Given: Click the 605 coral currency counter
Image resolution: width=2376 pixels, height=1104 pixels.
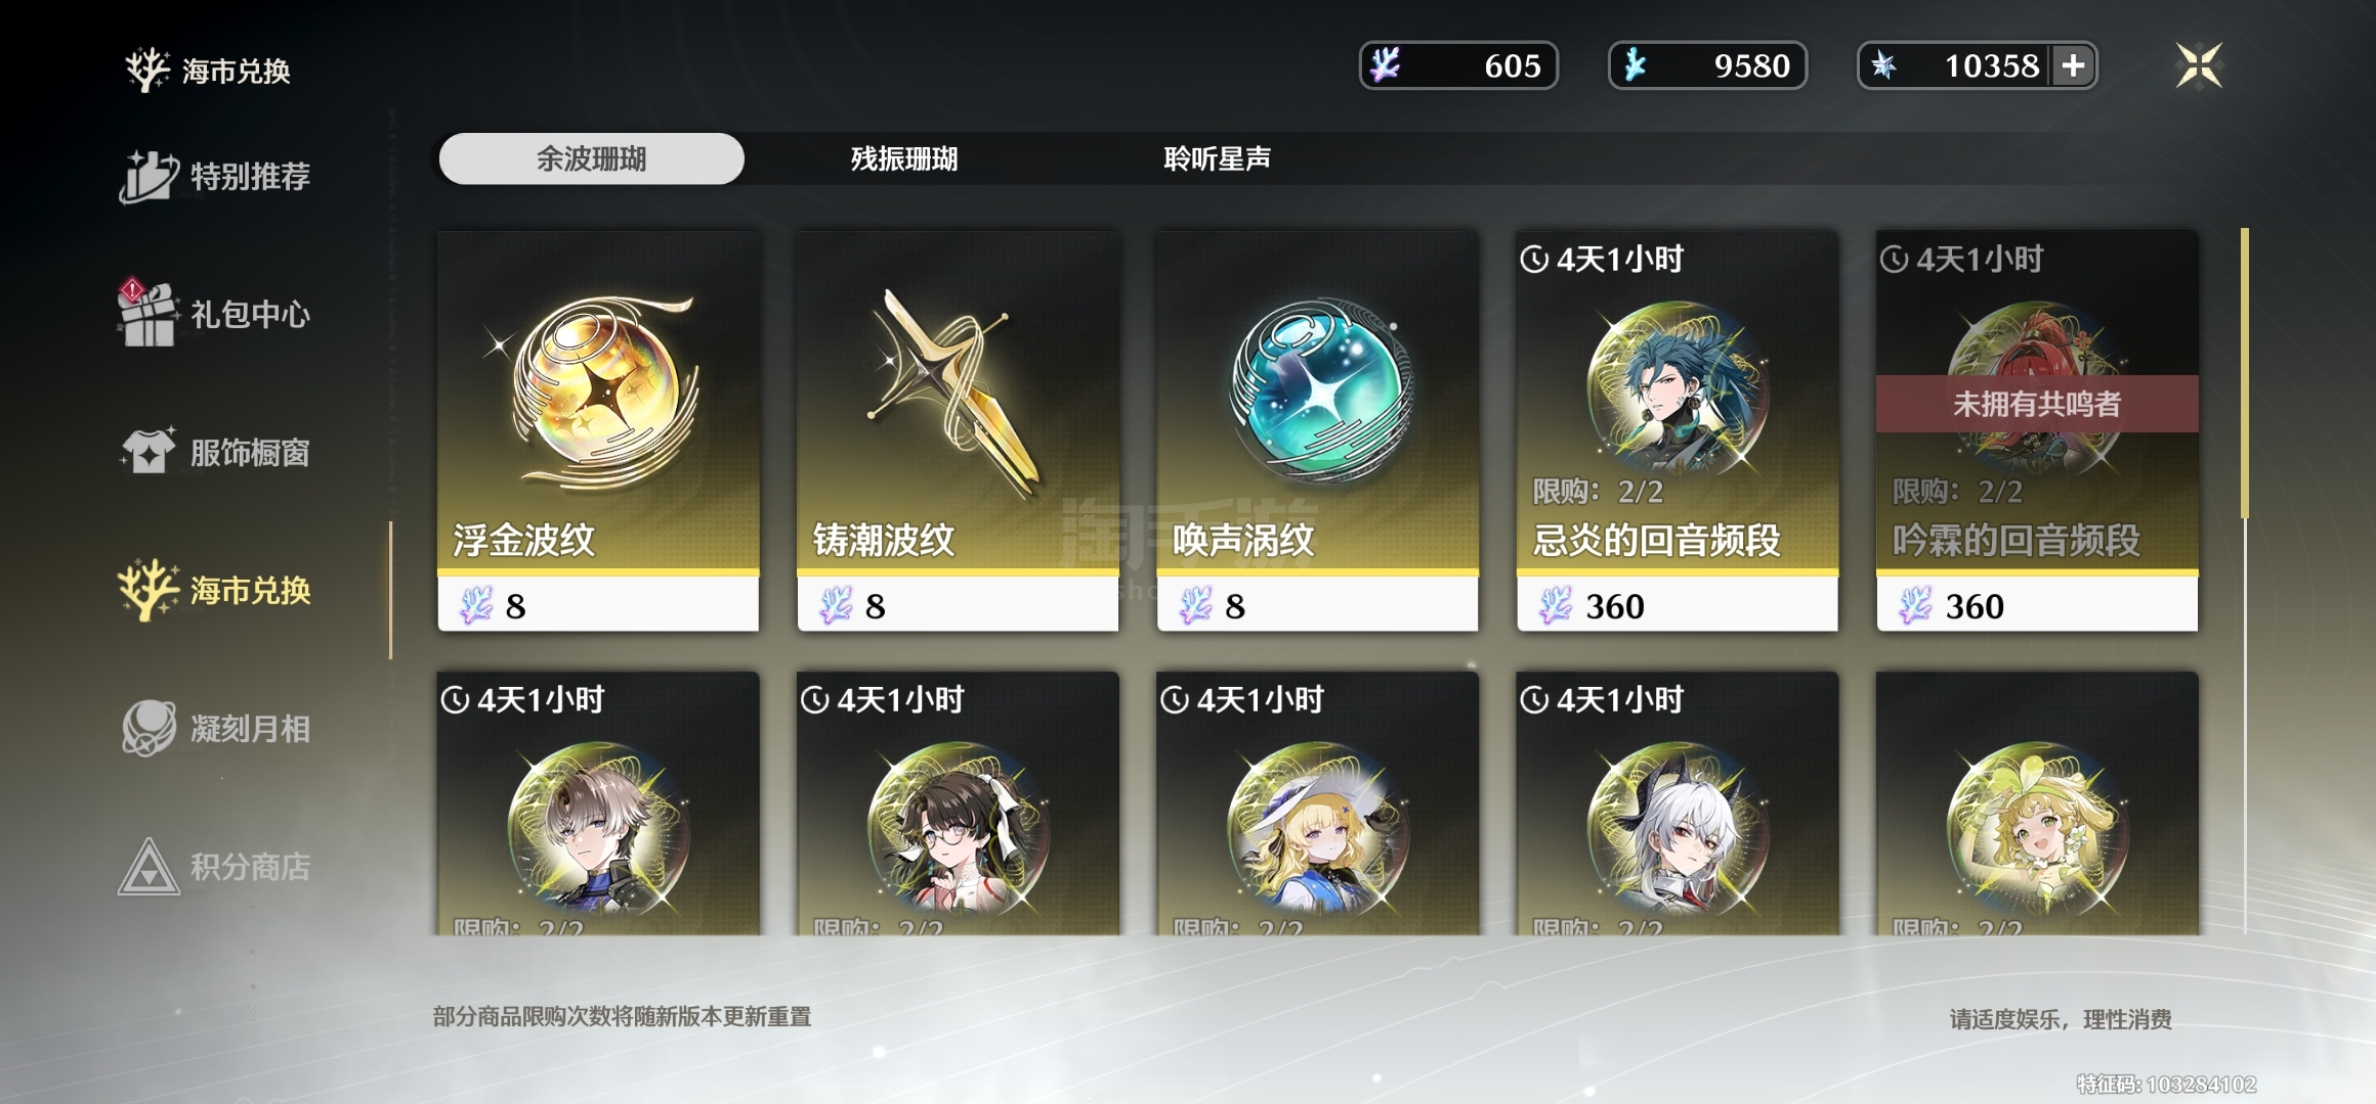Looking at the screenshot, I should point(1458,66).
